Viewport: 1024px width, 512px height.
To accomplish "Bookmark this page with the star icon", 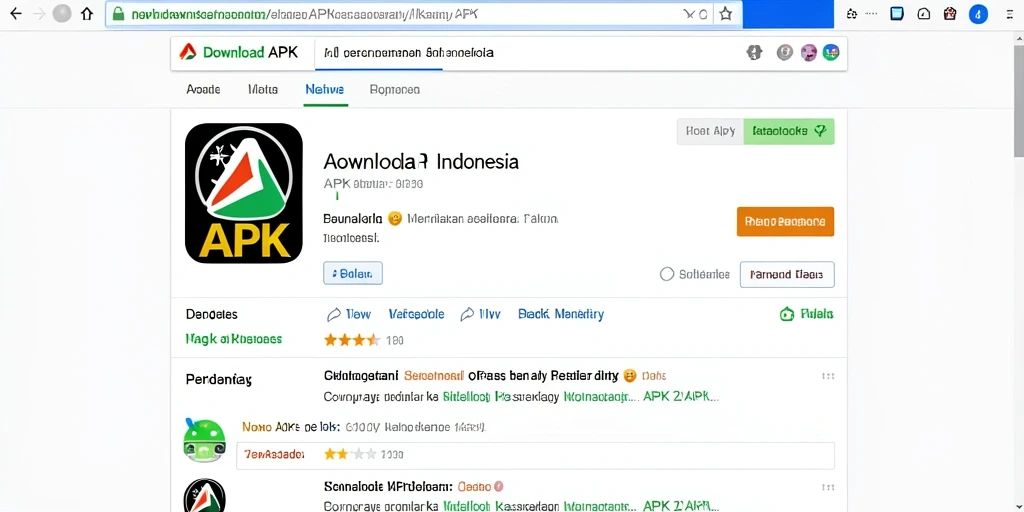I will point(726,14).
